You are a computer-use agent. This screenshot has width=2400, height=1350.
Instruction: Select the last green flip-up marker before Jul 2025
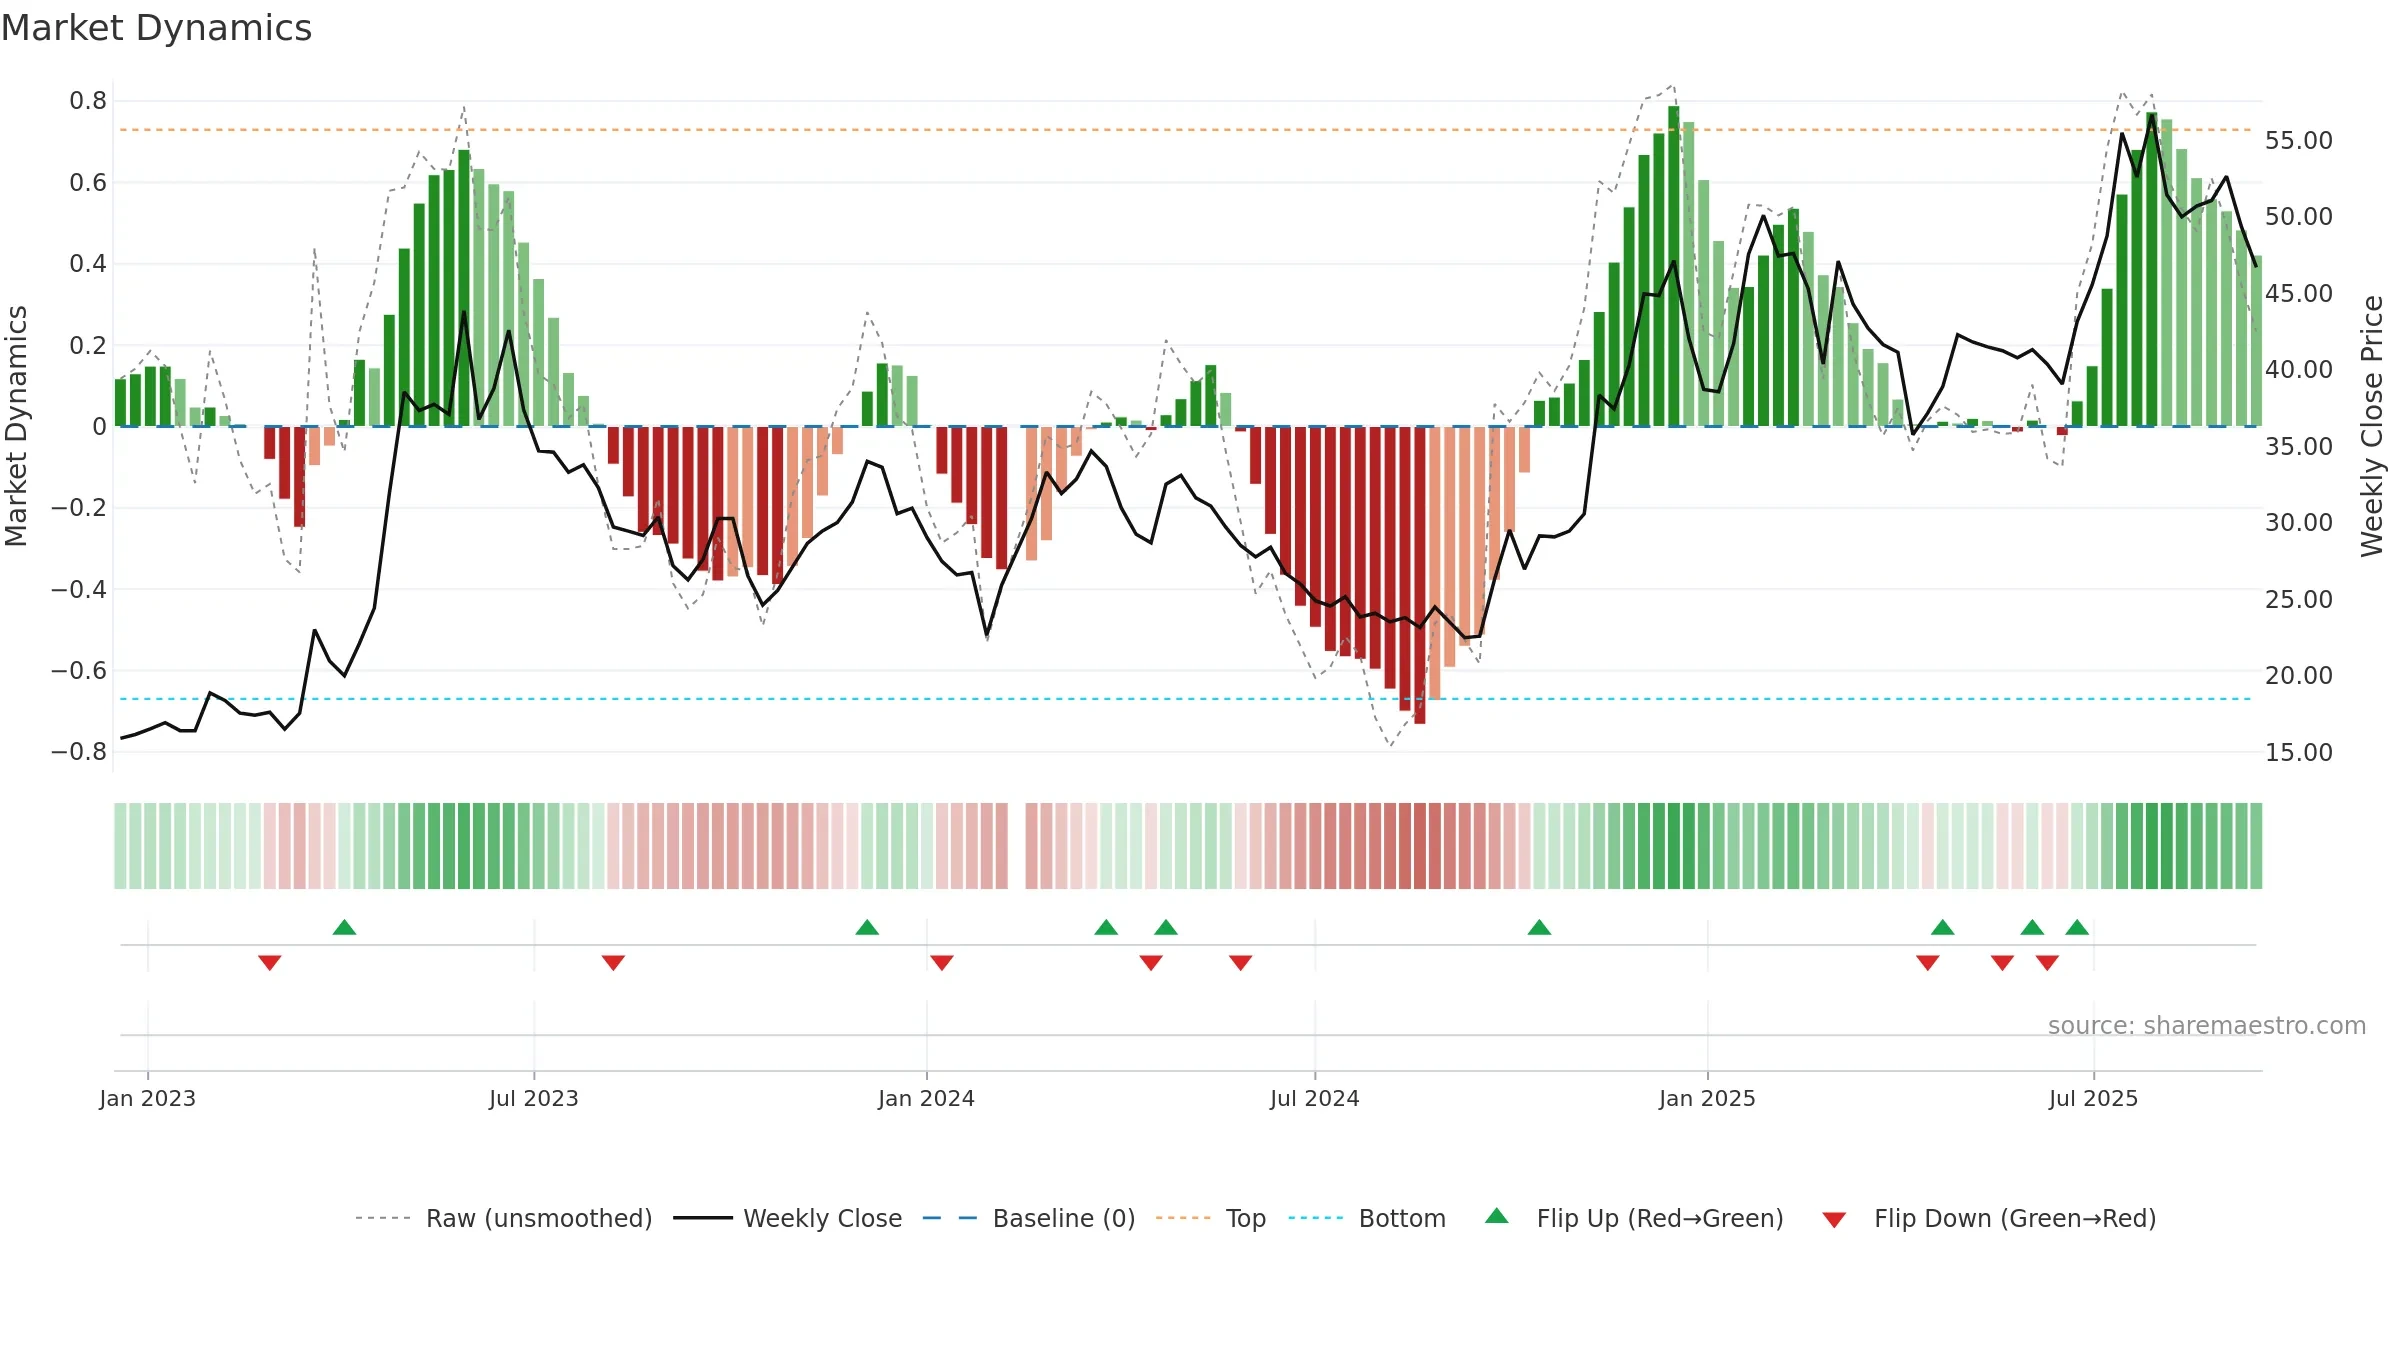2077,928
